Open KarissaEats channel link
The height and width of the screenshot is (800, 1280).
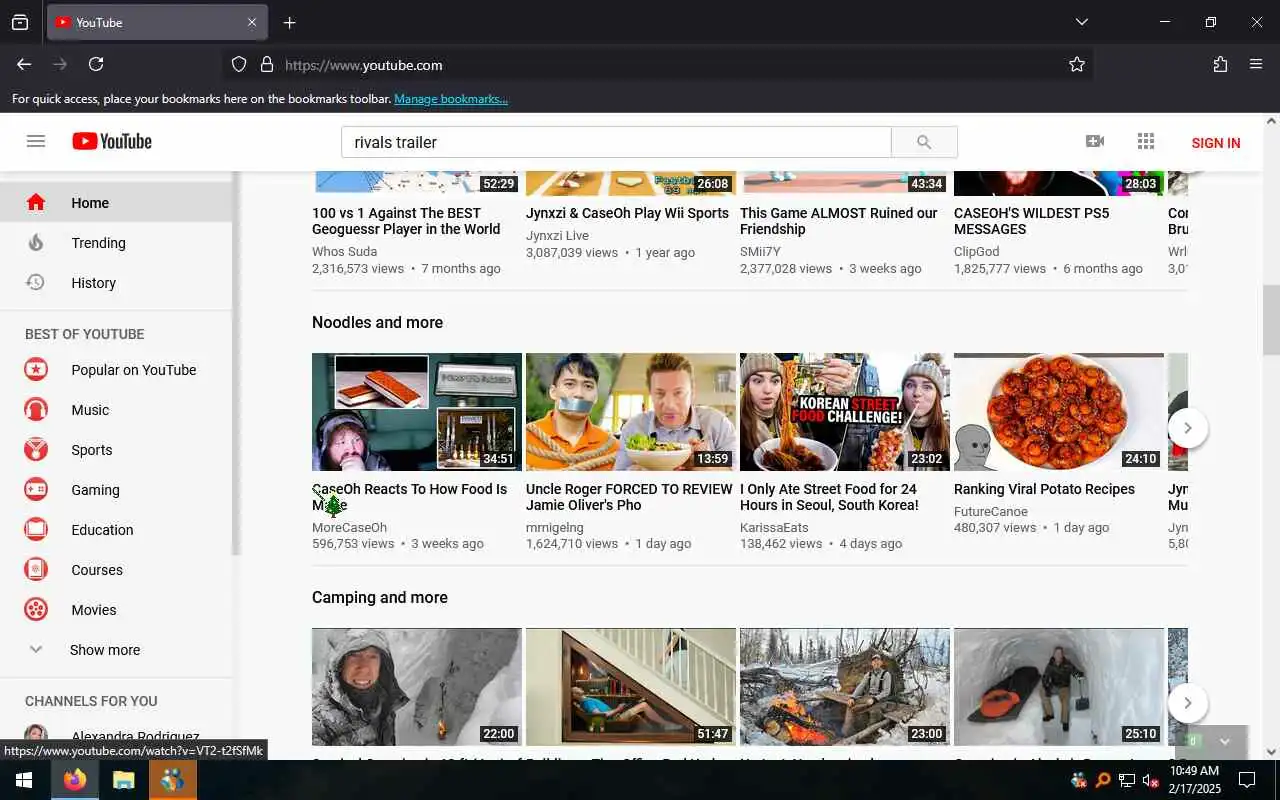pyautogui.click(x=774, y=528)
